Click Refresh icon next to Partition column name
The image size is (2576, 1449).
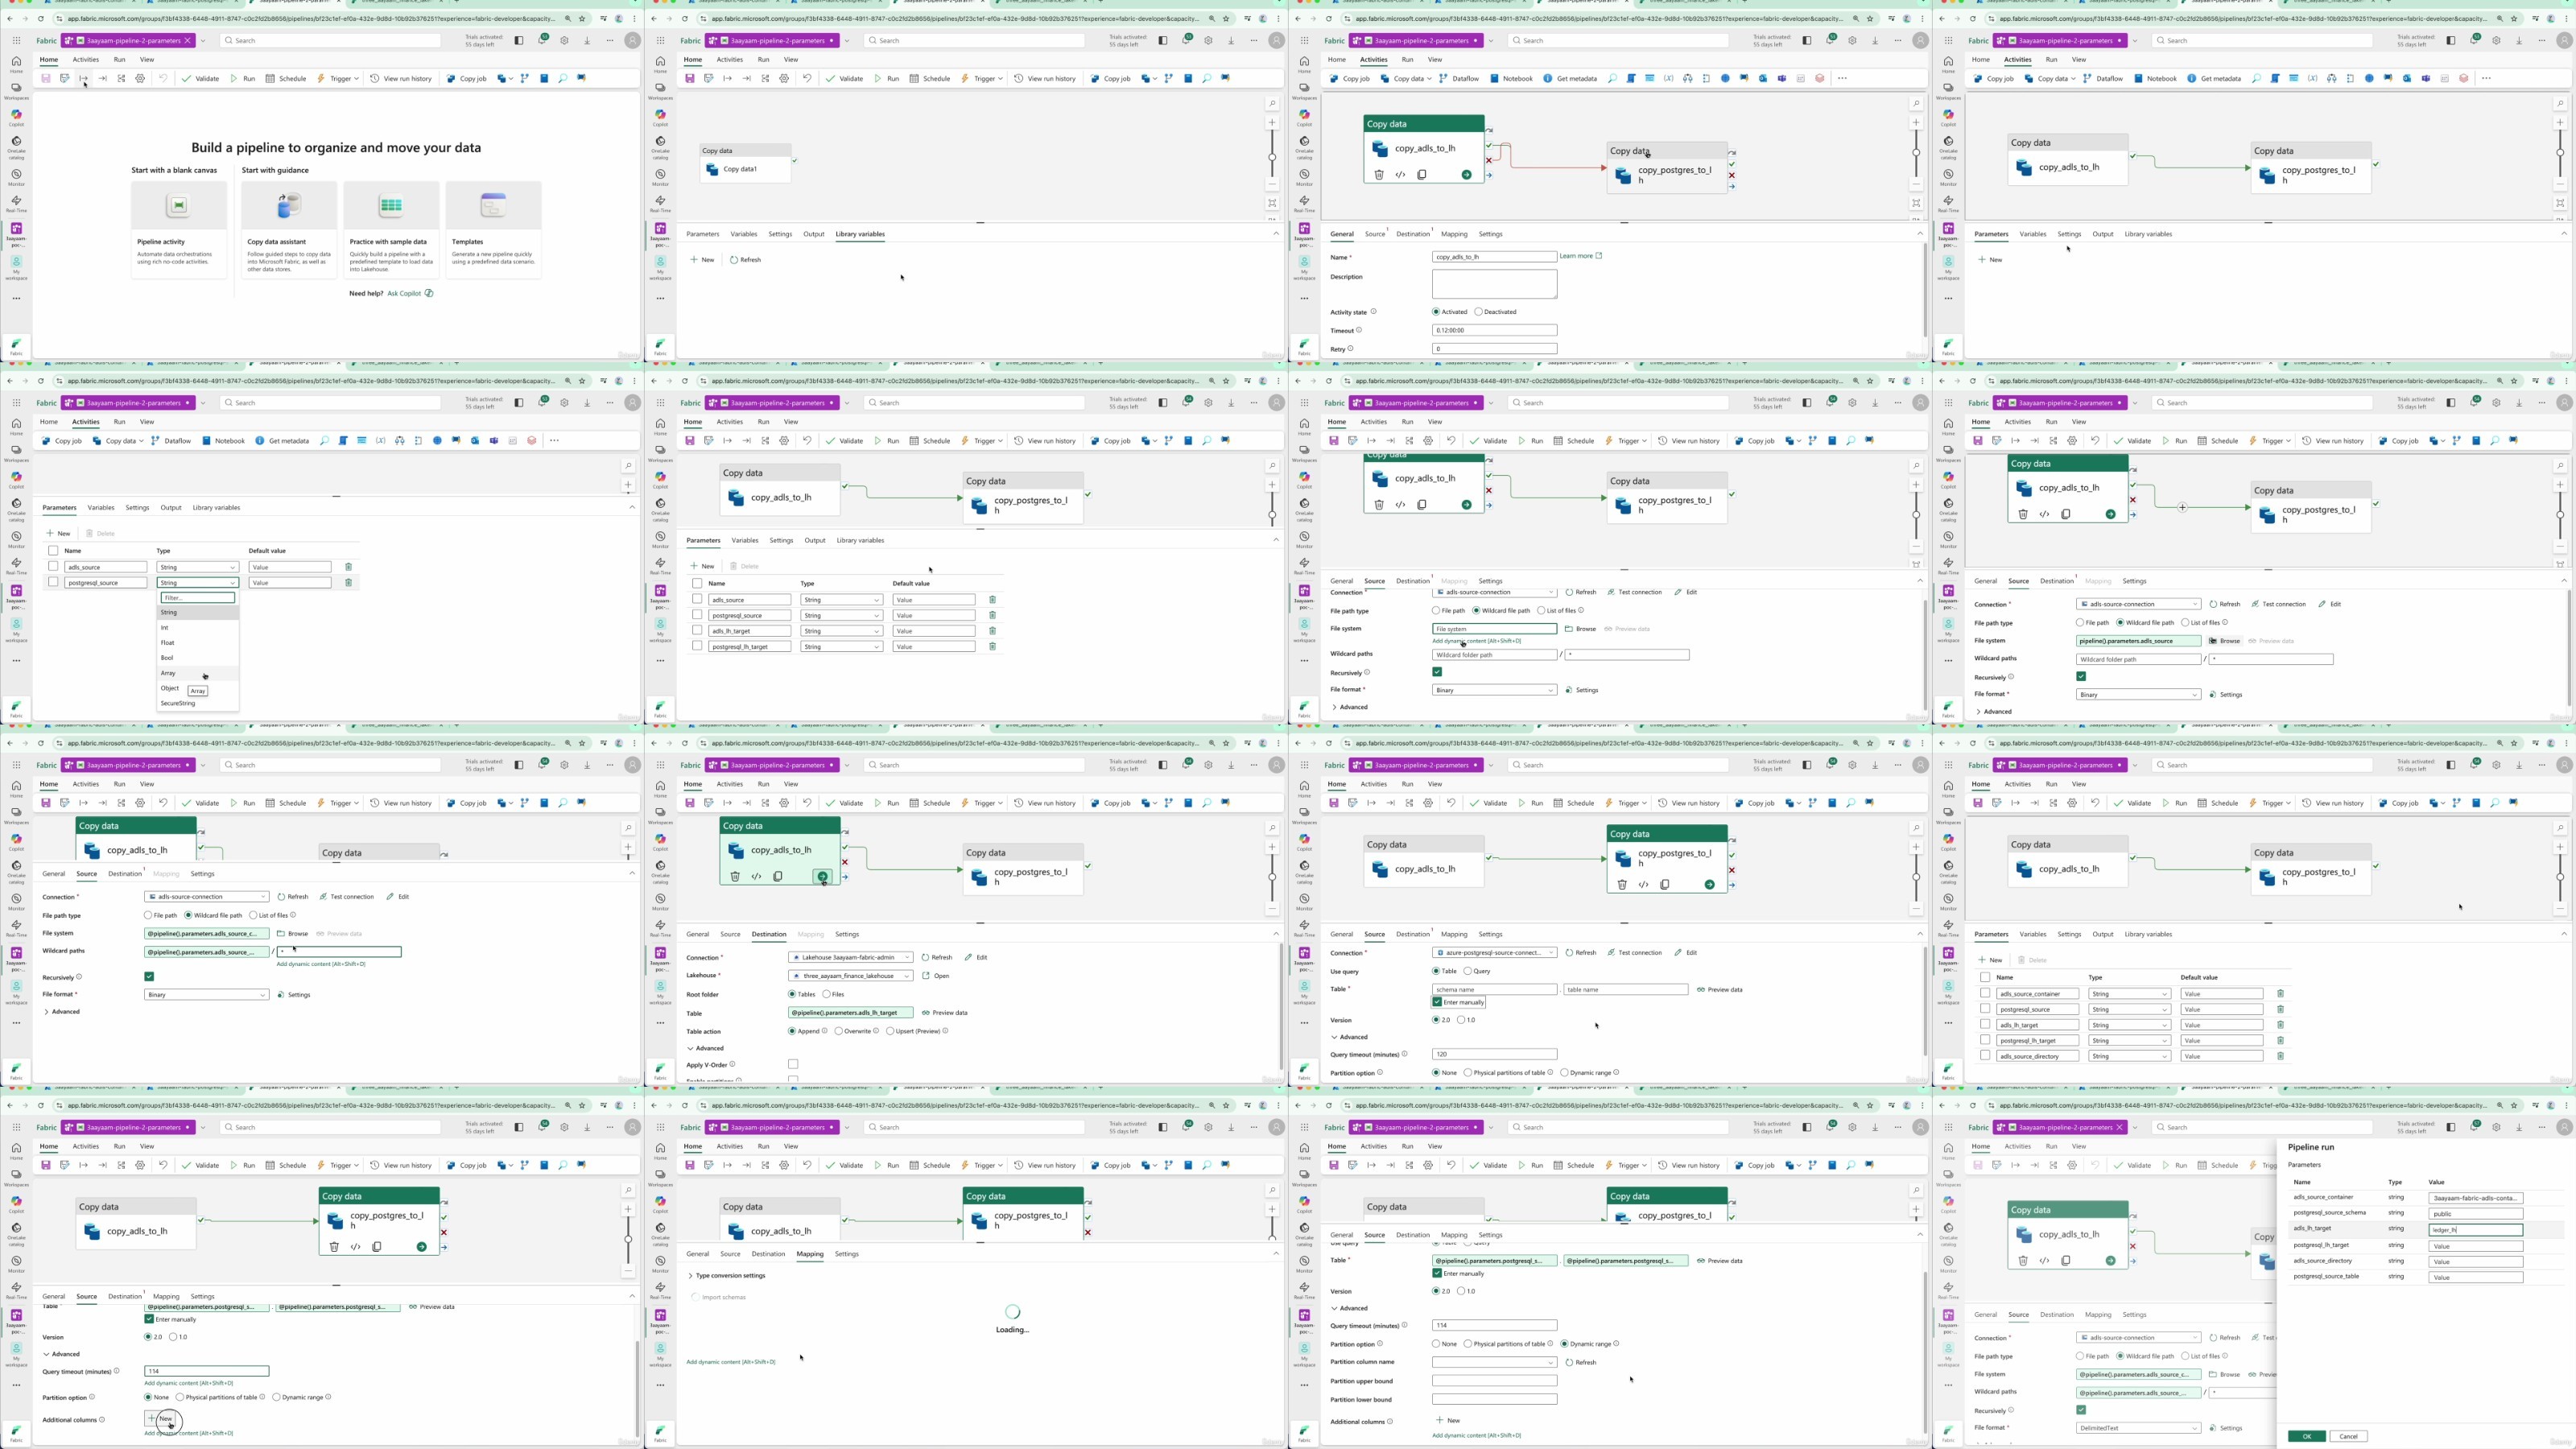pos(1570,1363)
